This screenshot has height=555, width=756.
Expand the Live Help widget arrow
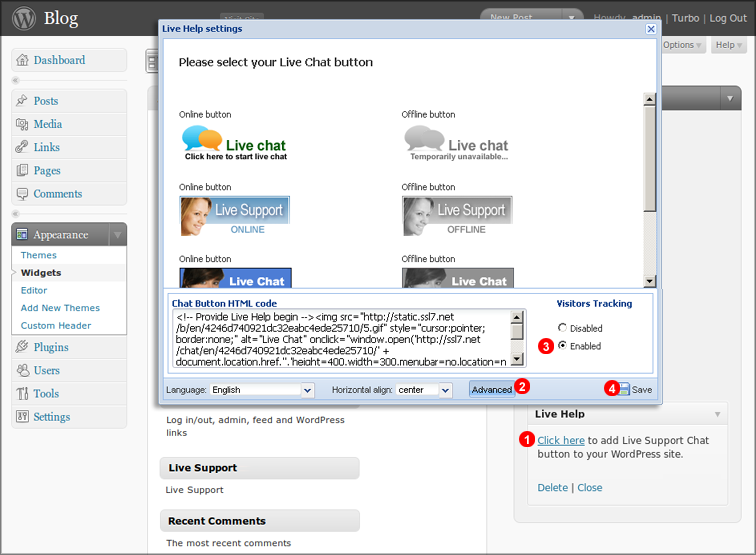tap(717, 414)
